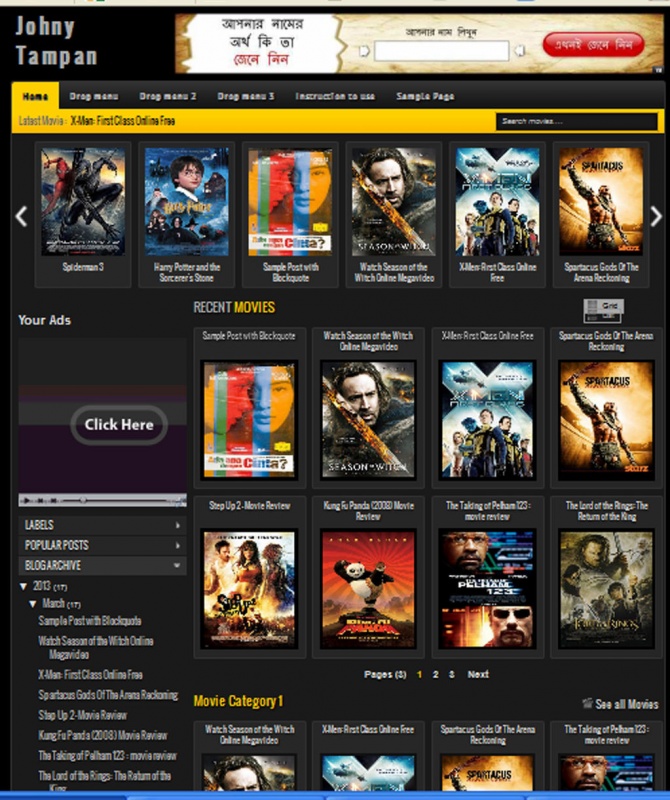Open Sample Page menu item
The height and width of the screenshot is (800, 670).
(425, 96)
